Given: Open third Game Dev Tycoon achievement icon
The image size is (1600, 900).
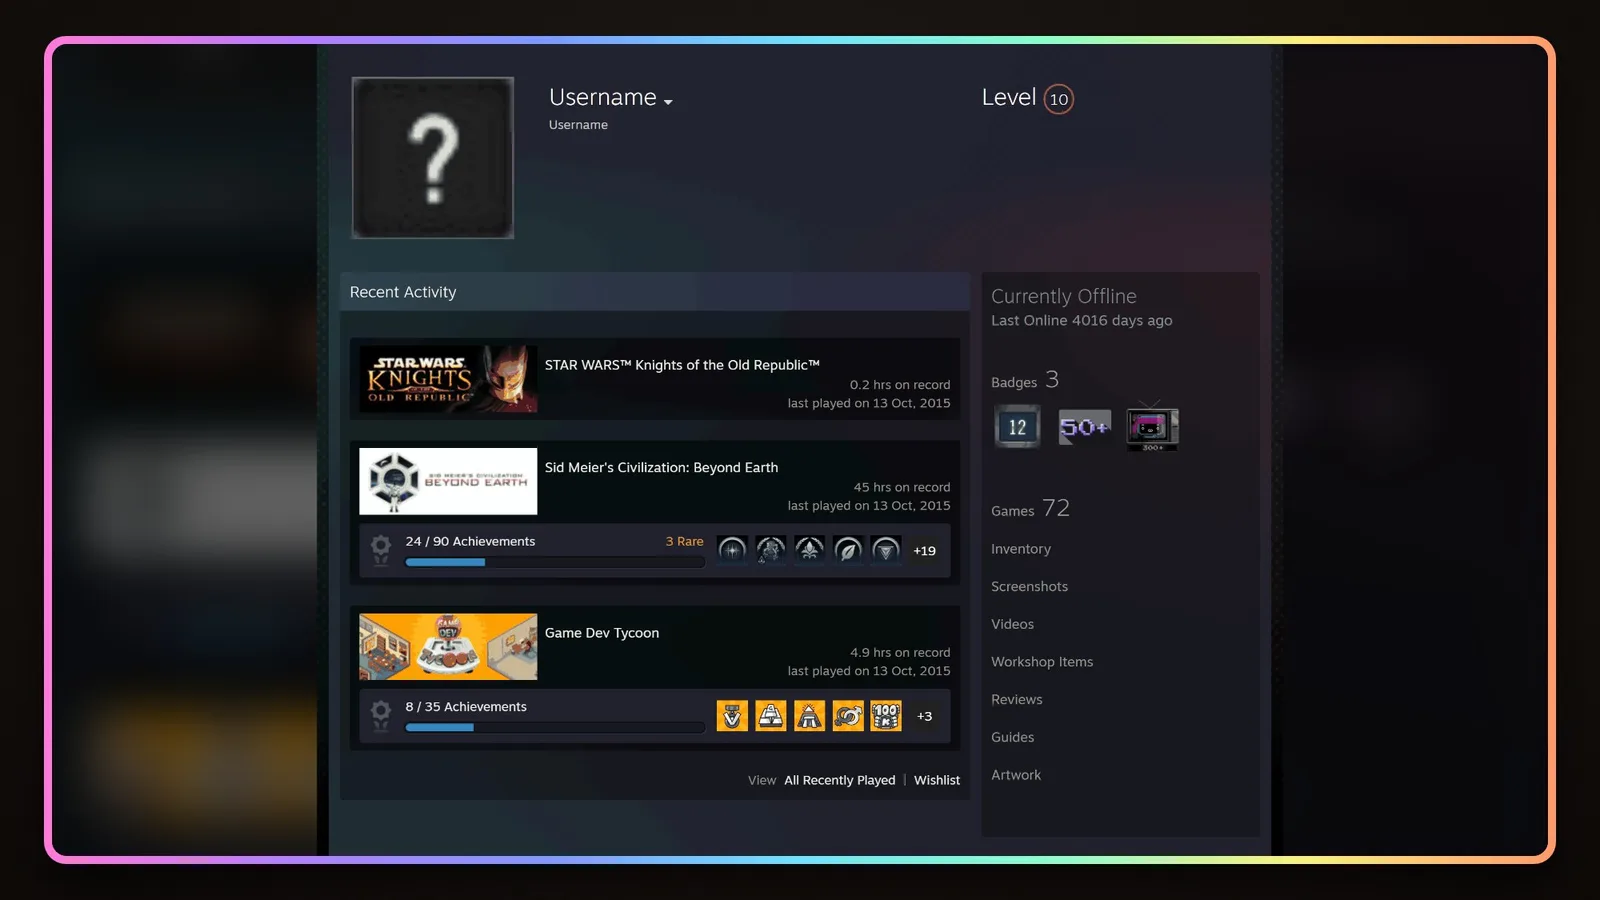Looking at the screenshot, I should tap(809, 716).
